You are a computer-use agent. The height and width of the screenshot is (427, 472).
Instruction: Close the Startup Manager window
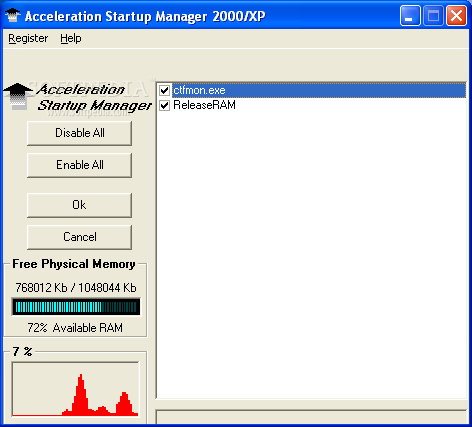pyautogui.click(x=456, y=15)
